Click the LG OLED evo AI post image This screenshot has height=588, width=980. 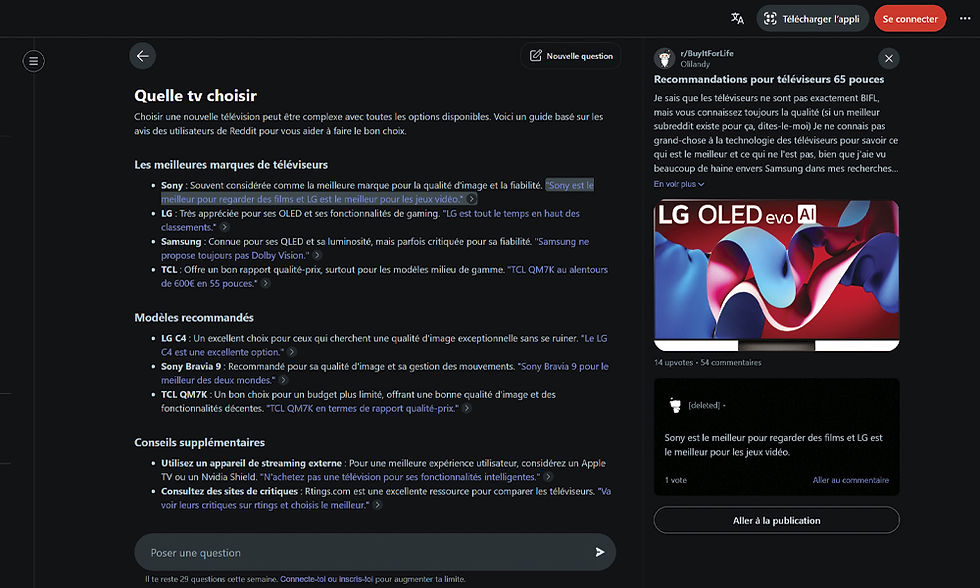[x=776, y=274]
